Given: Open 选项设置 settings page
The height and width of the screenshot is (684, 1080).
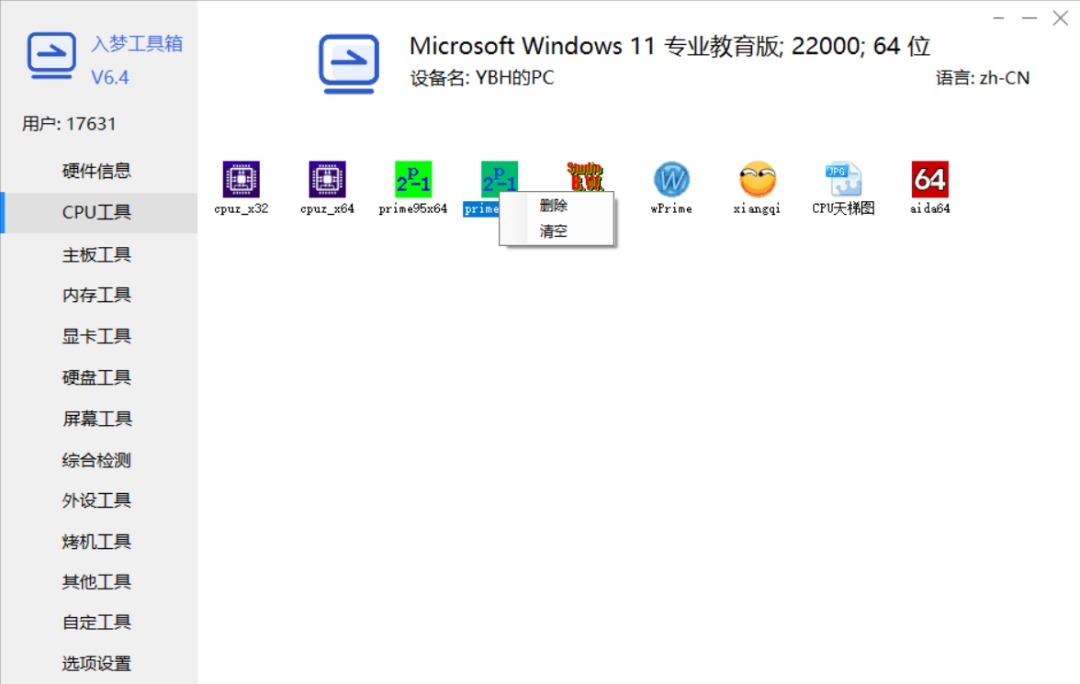Looking at the screenshot, I should pos(96,663).
